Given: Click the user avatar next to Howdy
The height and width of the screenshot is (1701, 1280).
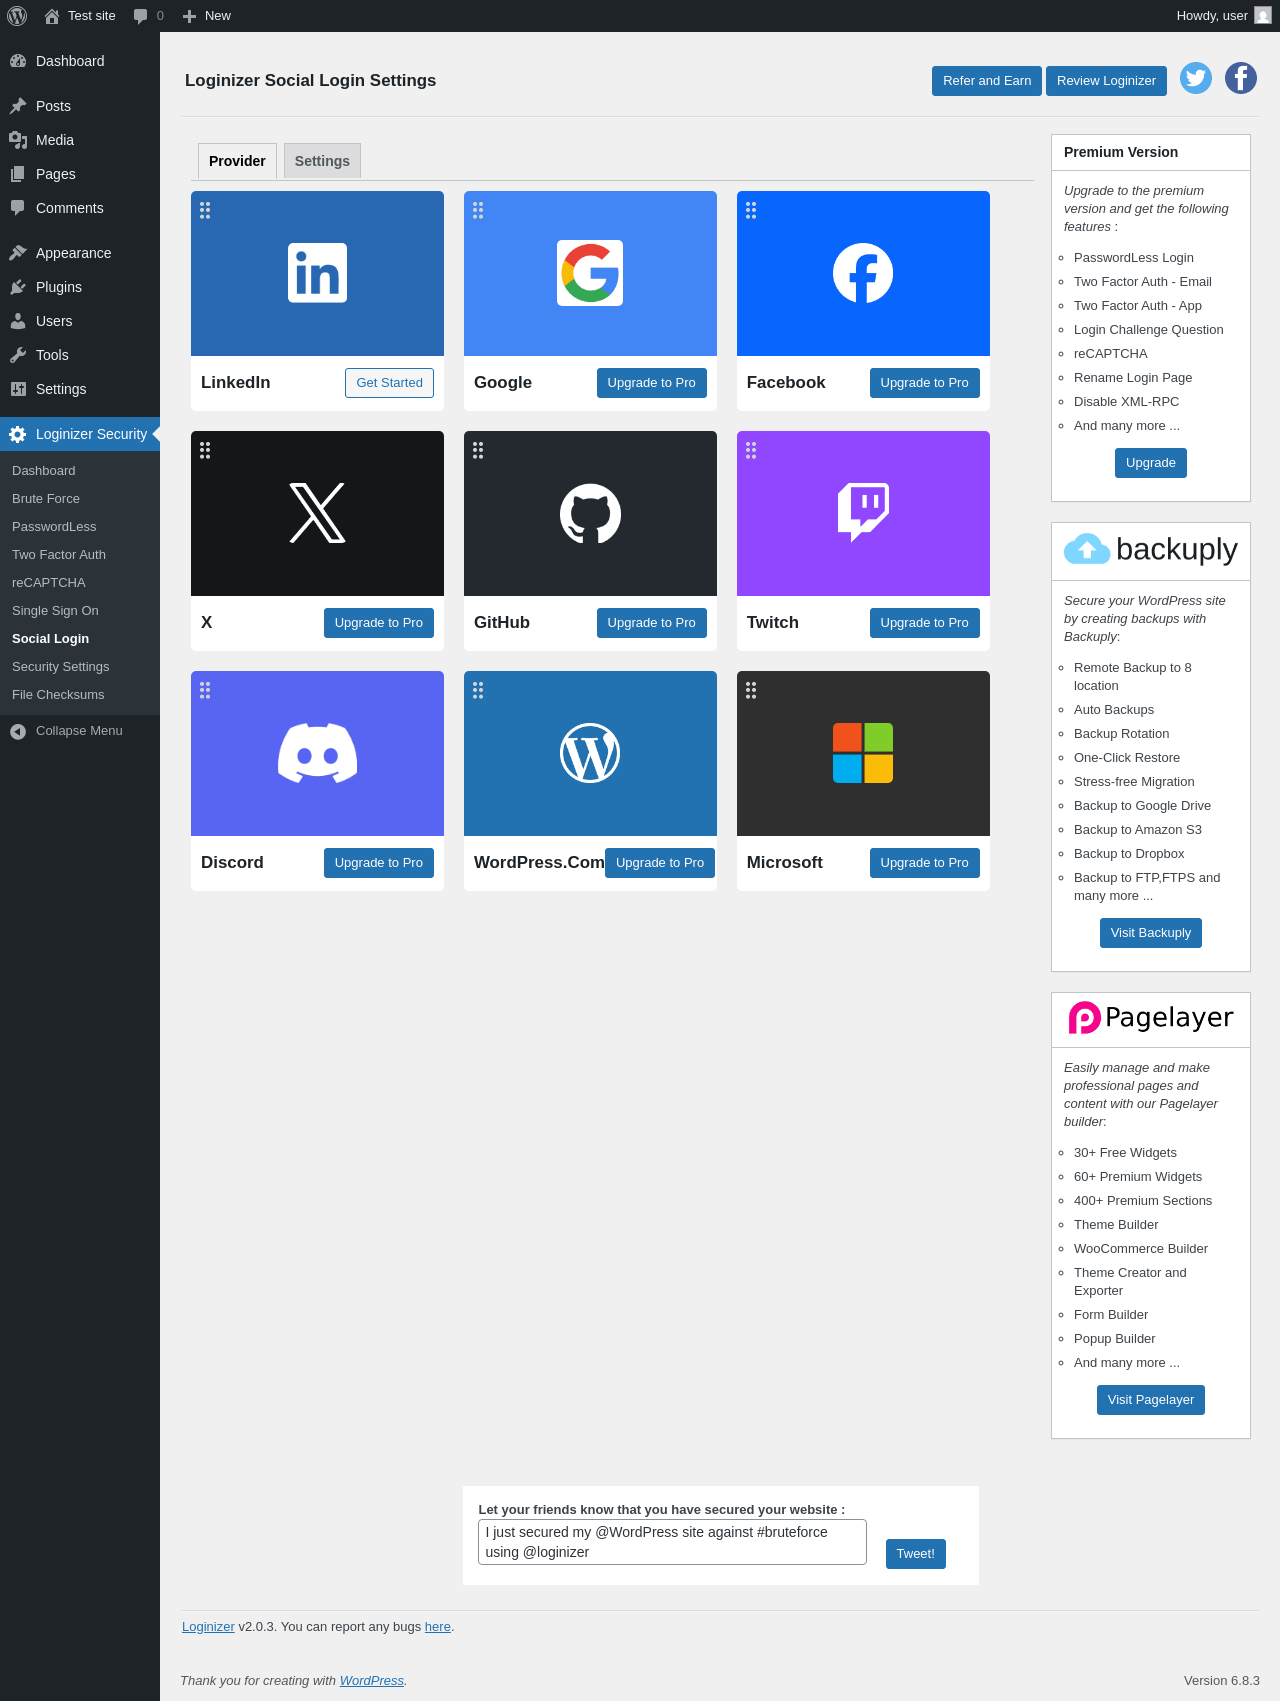Looking at the screenshot, I should coord(1263,16).
